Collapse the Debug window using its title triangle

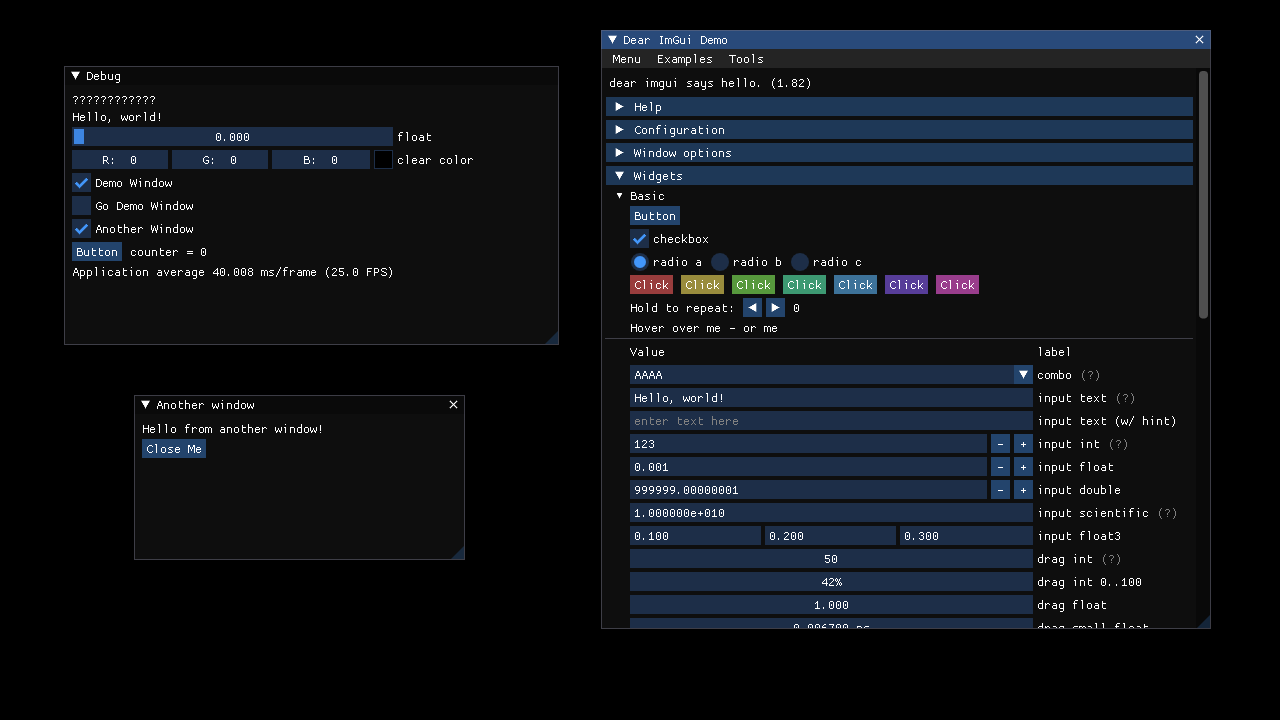tap(75, 76)
